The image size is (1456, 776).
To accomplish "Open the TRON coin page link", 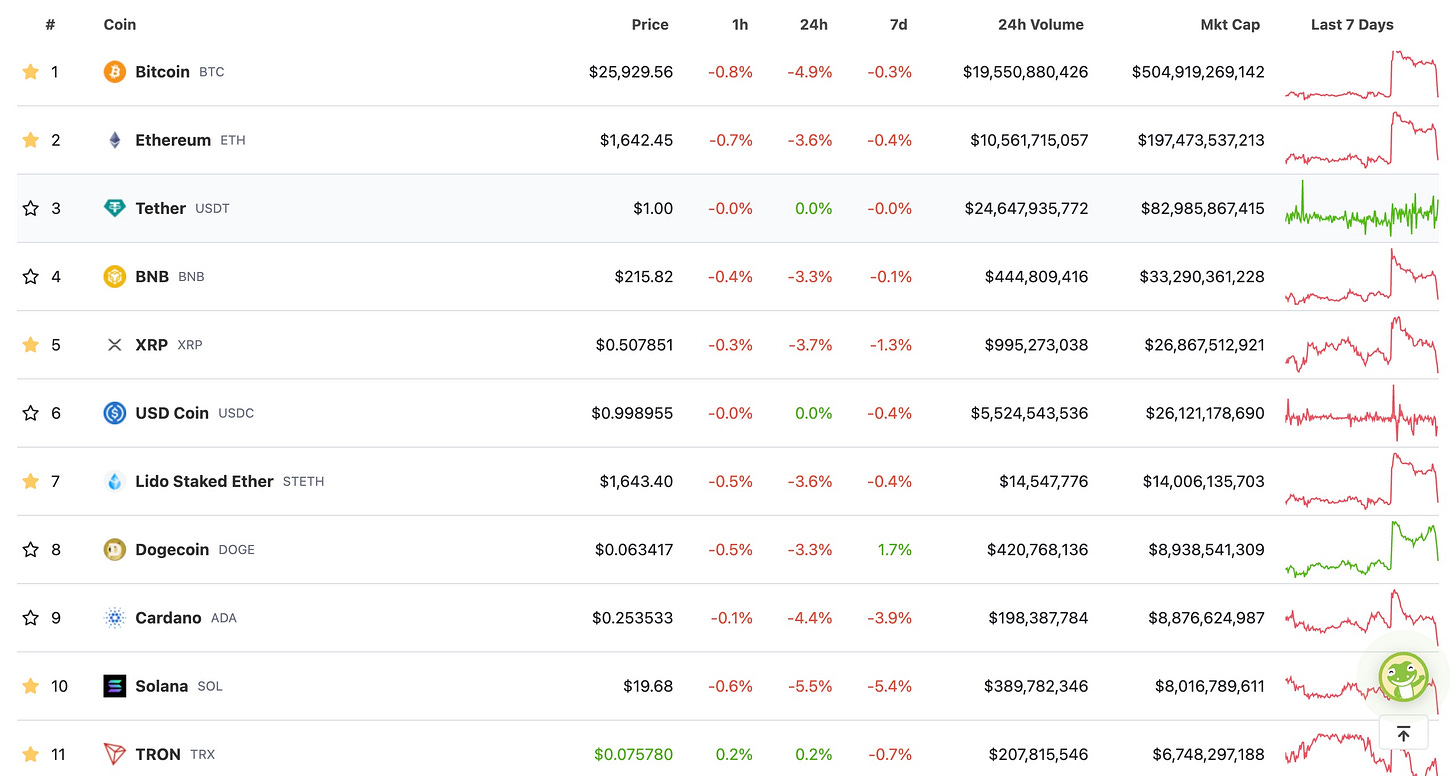I will pos(158,754).
